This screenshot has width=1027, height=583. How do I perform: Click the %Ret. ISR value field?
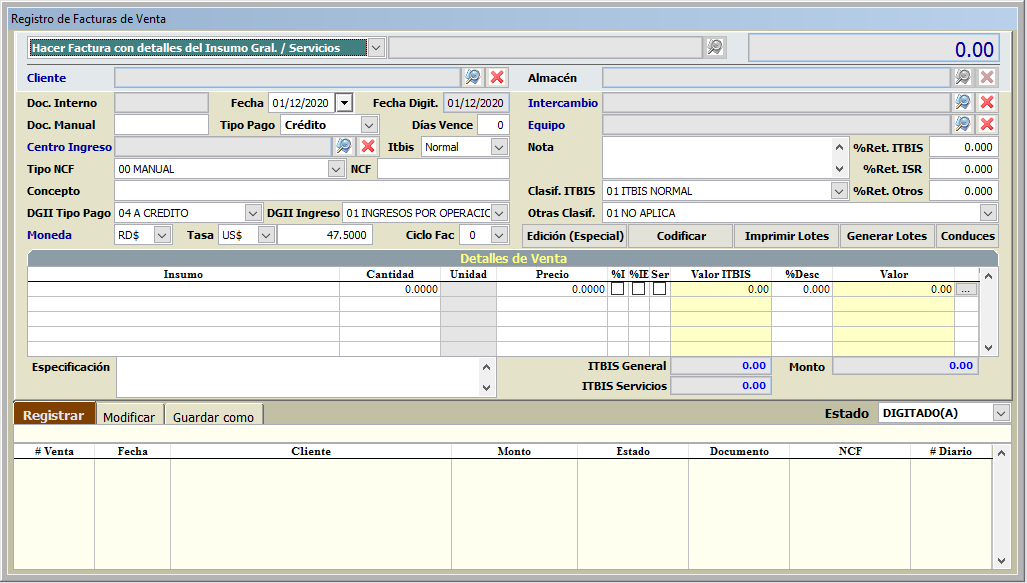click(963, 169)
